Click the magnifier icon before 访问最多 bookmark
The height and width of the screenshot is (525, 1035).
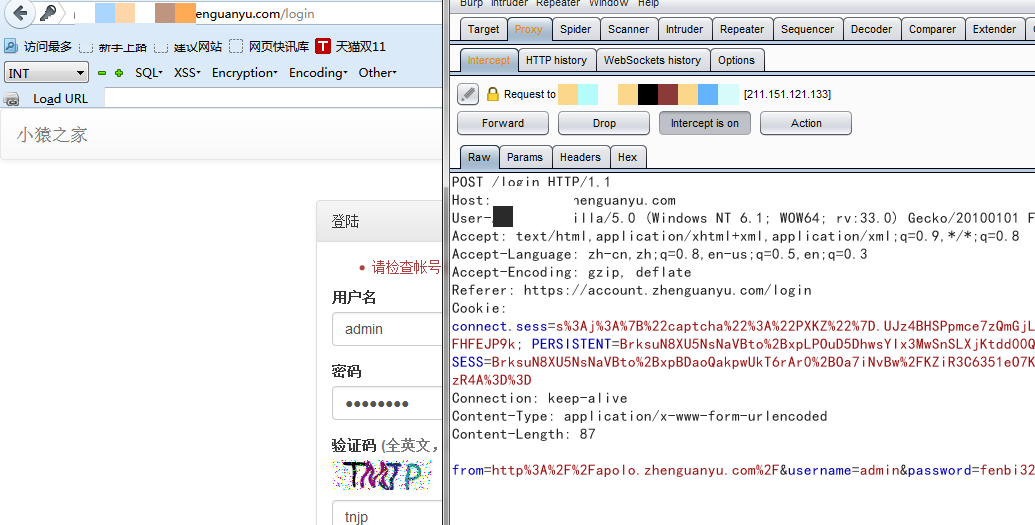coord(11,46)
